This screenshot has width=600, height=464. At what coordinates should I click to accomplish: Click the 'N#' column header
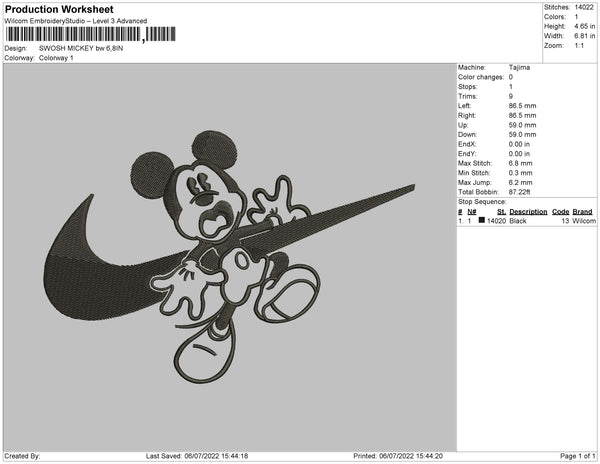click(472, 212)
